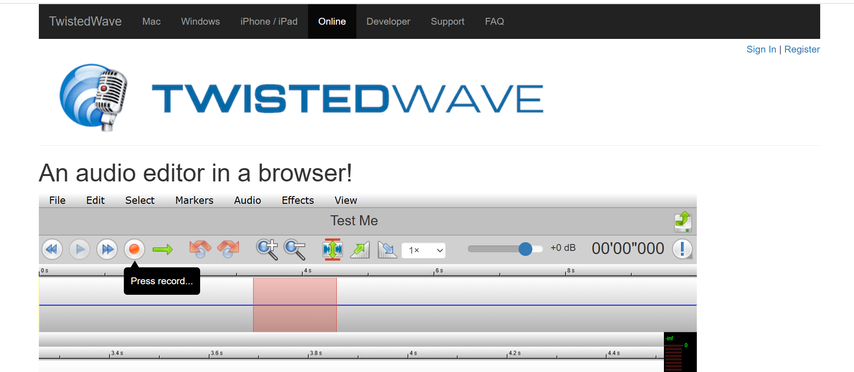Click the Press record... tooltip
This screenshot has height=372, width=854.
[x=162, y=281]
